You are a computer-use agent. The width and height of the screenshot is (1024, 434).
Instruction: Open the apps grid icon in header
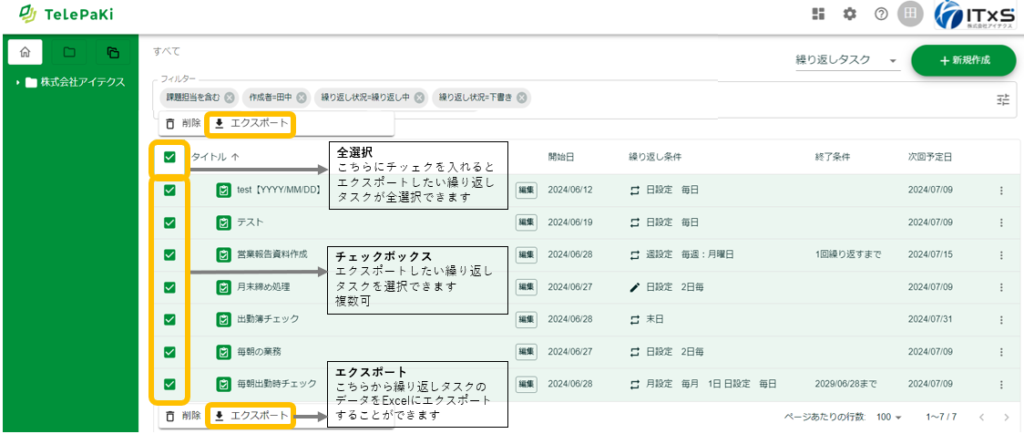(819, 14)
